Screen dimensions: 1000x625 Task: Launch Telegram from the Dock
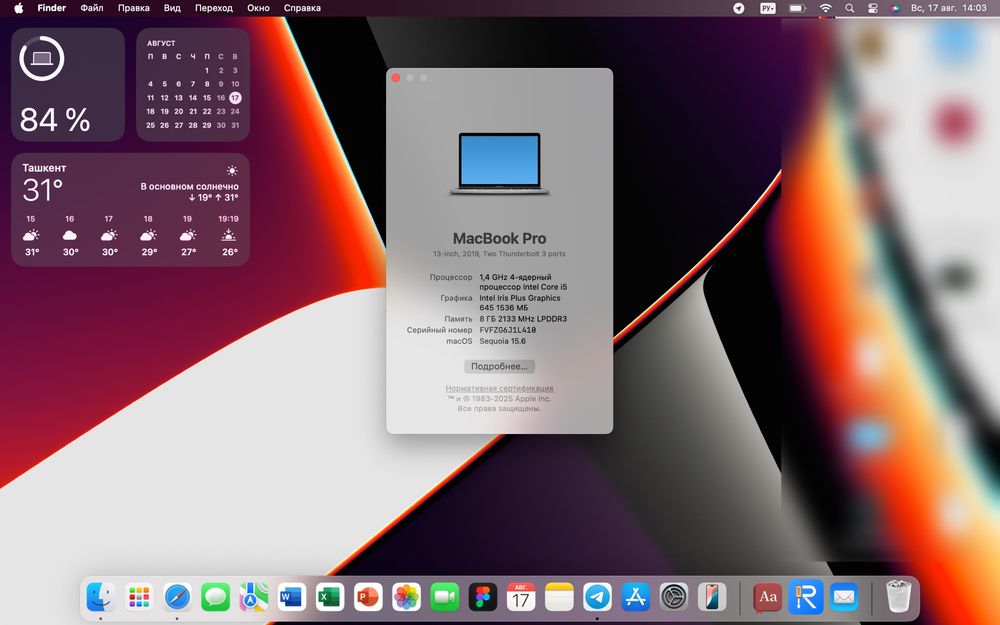pos(598,598)
